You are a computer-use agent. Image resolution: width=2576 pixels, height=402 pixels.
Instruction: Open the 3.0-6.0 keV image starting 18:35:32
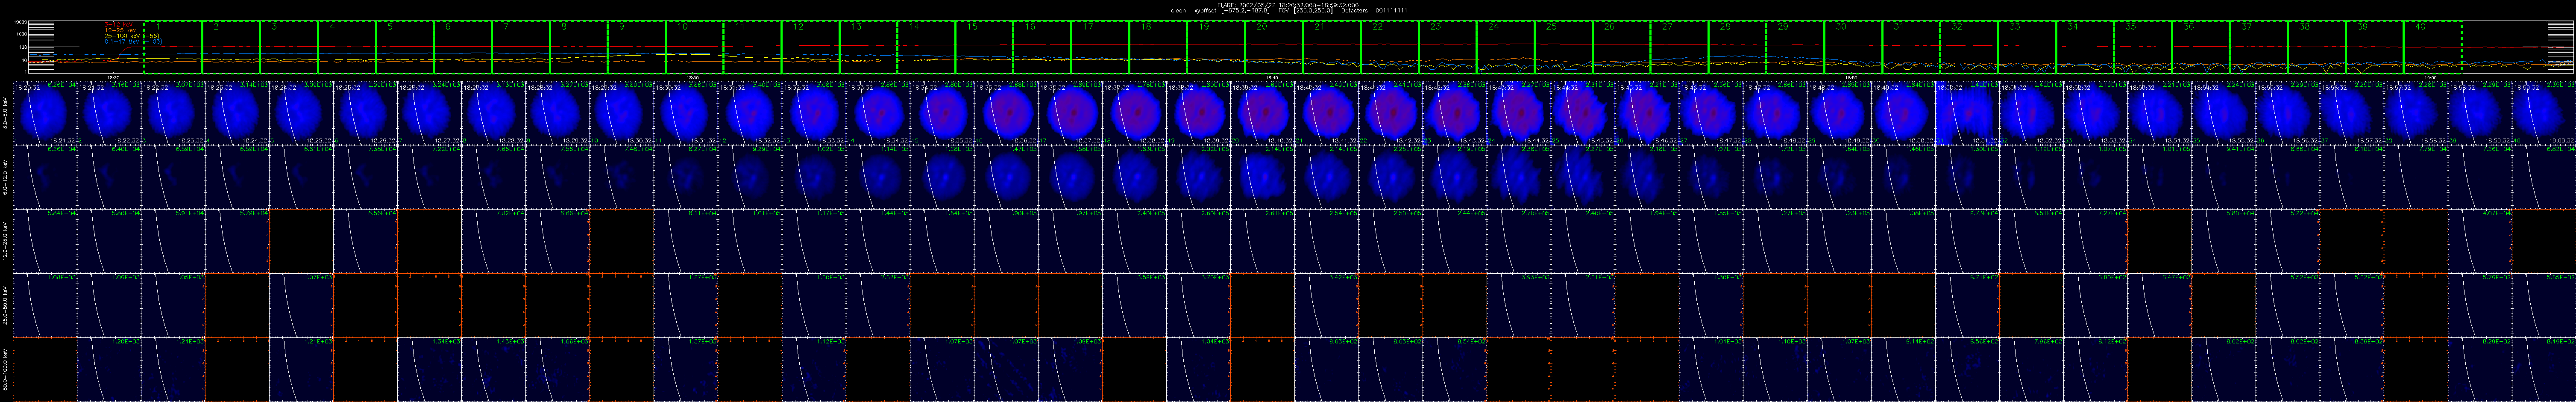pyautogui.click(x=1006, y=113)
